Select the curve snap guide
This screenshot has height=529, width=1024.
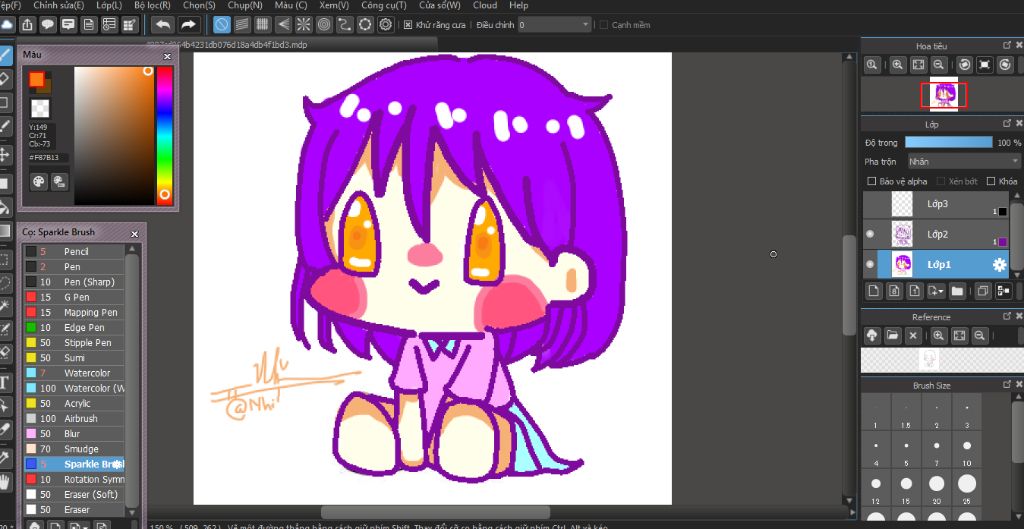pyautogui.click(x=345, y=25)
